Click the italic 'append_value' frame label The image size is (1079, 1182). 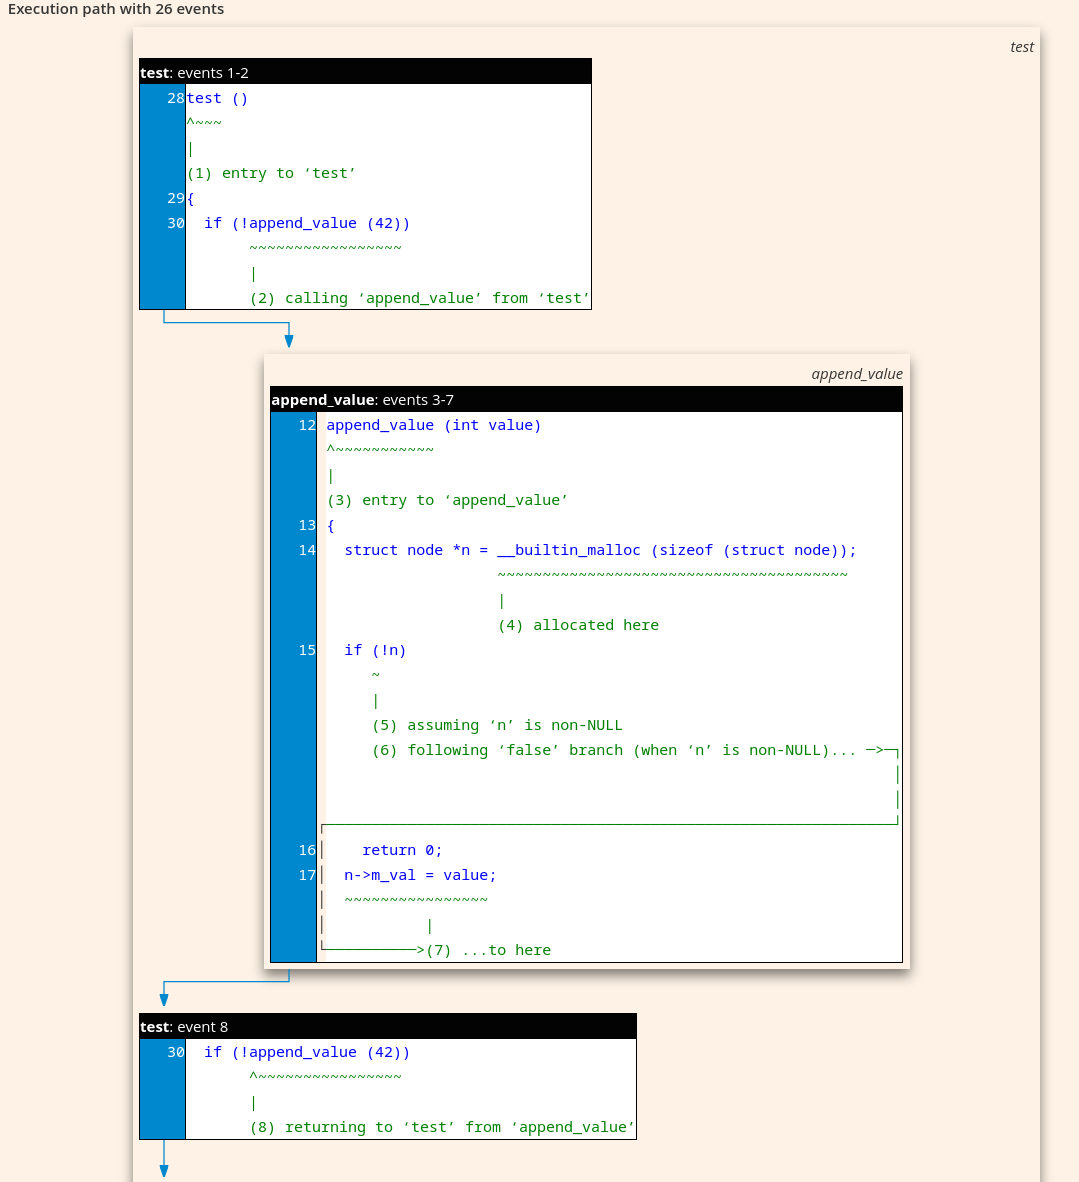tap(857, 373)
